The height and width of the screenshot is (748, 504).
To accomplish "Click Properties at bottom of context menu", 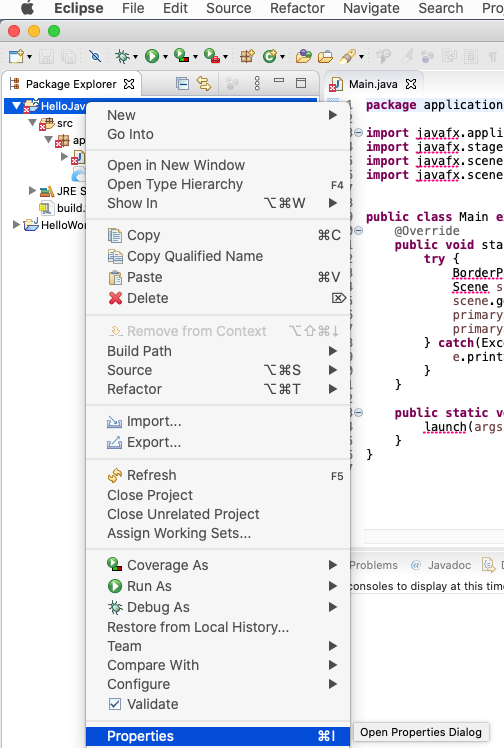I will pos(217,736).
